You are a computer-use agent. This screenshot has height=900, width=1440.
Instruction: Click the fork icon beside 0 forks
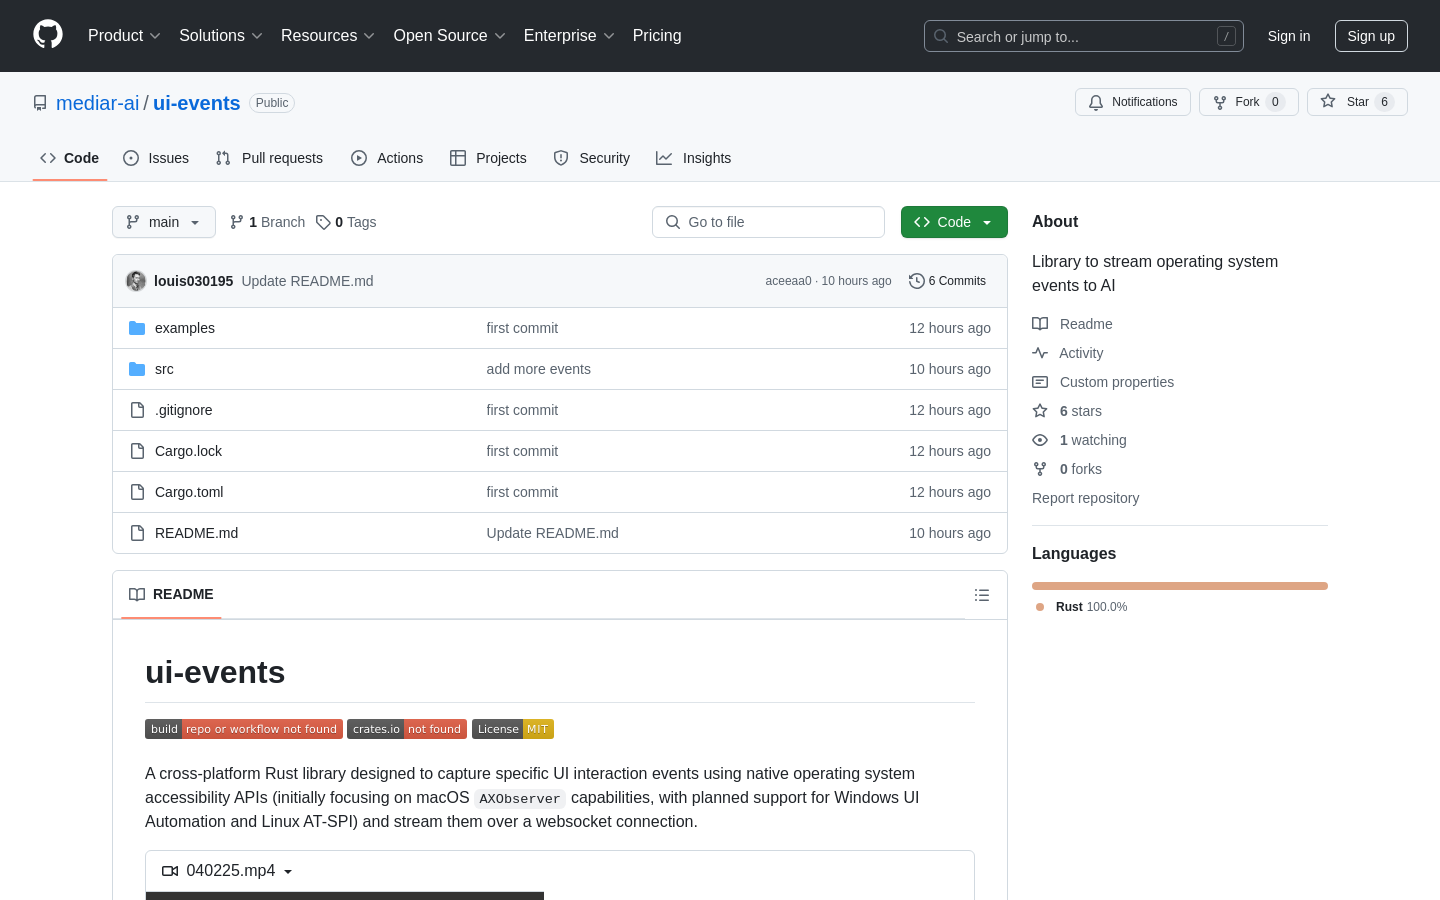pos(1040,469)
